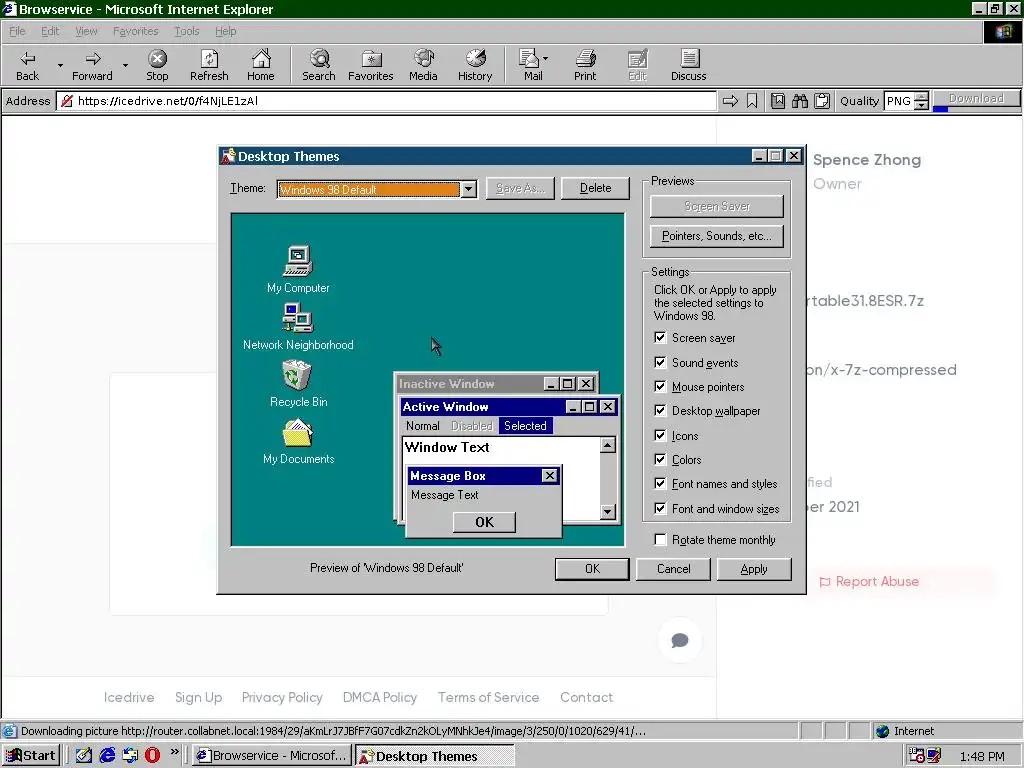Image resolution: width=1024 pixels, height=768 pixels.
Task: Launch Internet Explorer from quick launch
Action: tap(107, 755)
